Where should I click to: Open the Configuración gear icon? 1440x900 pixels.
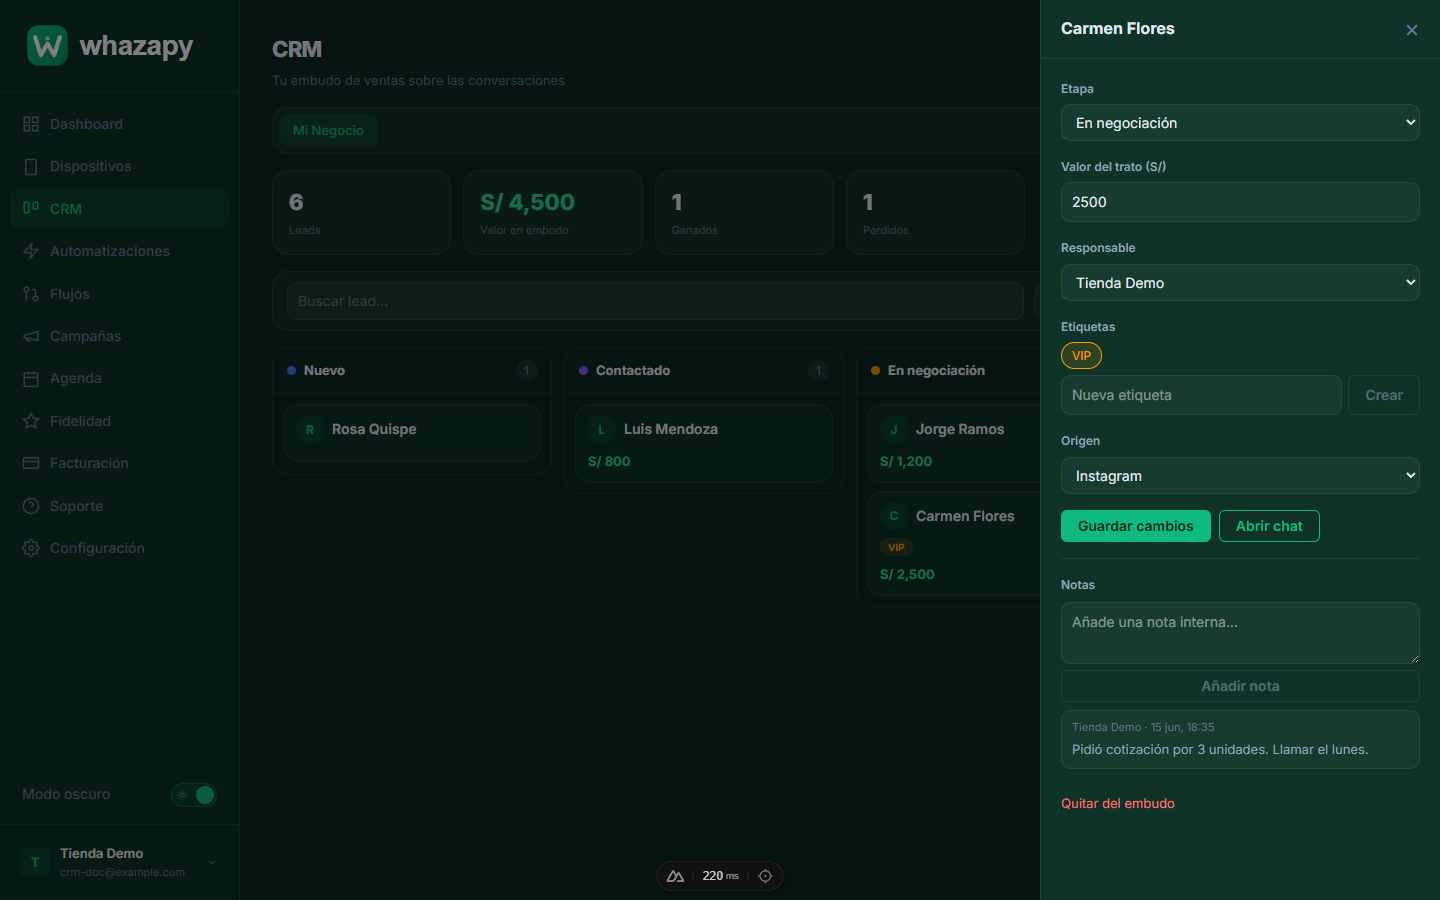tap(31, 548)
